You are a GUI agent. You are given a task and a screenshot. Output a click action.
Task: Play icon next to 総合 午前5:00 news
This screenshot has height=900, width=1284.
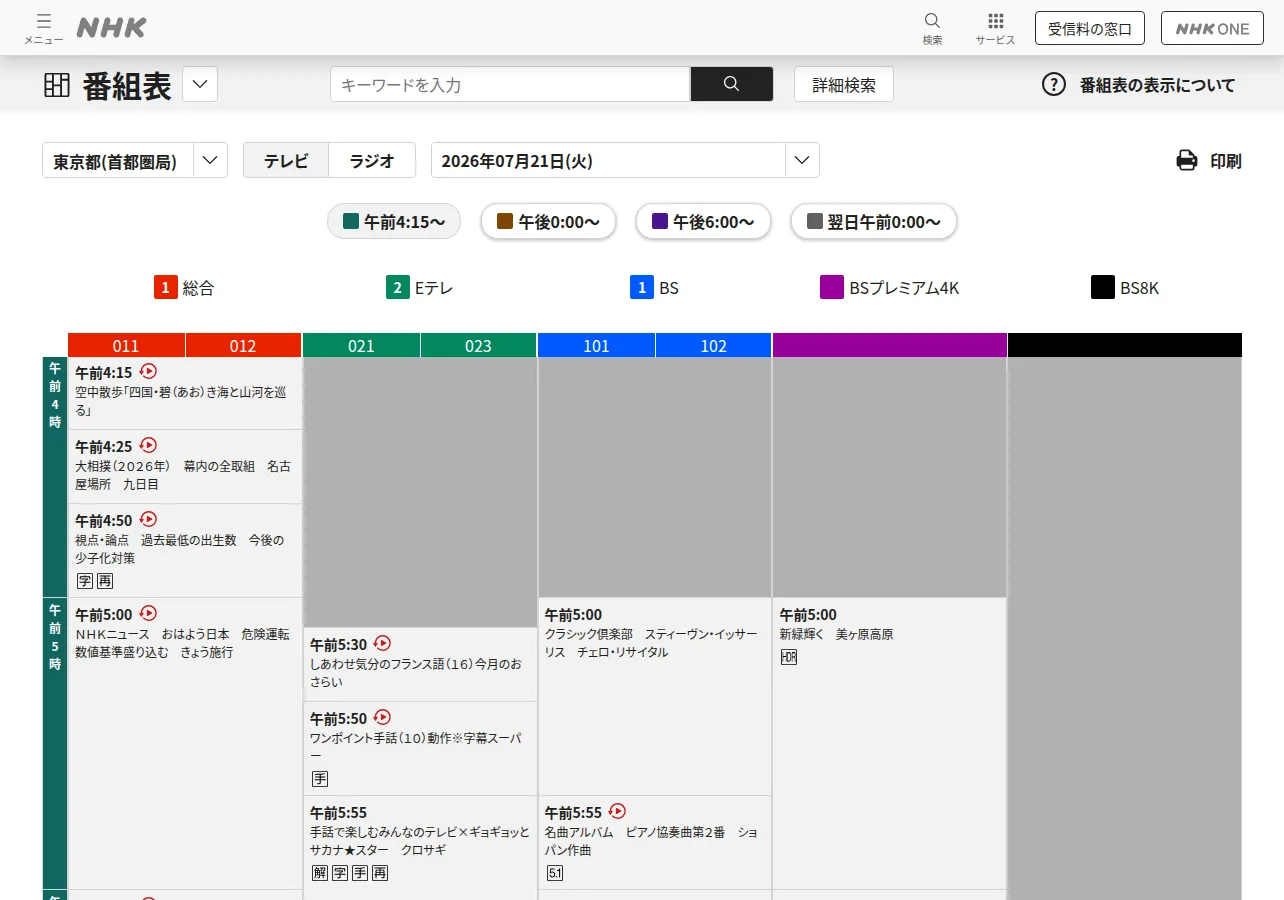pyautogui.click(x=148, y=613)
